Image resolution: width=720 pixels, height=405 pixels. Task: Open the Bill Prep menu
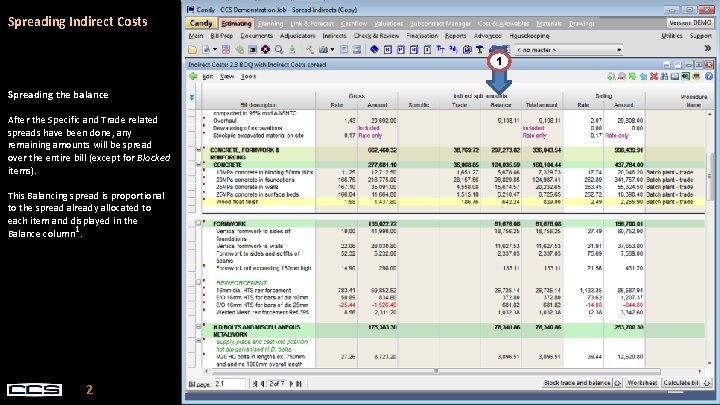(x=222, y=36)
